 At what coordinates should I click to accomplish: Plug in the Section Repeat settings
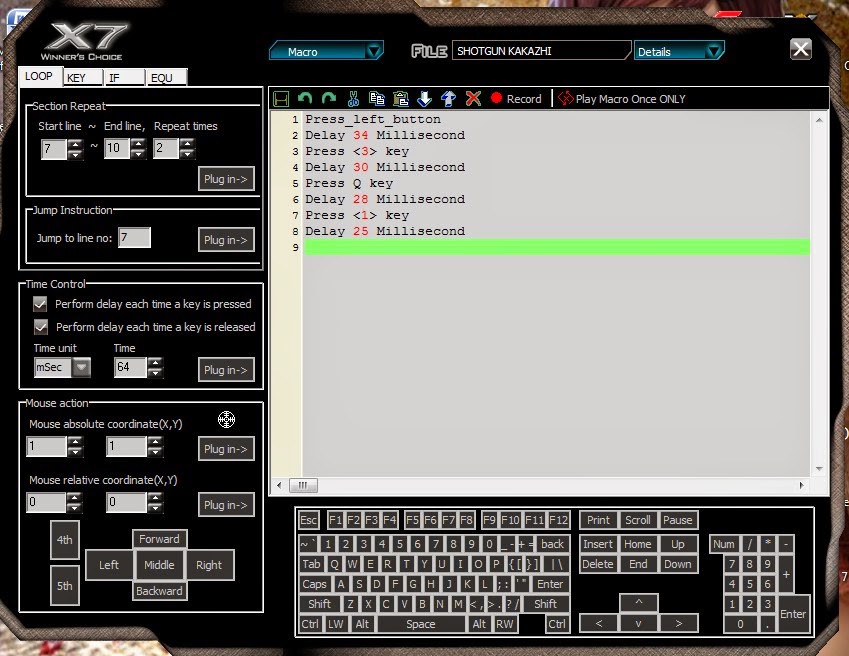(x=225, y=178)
